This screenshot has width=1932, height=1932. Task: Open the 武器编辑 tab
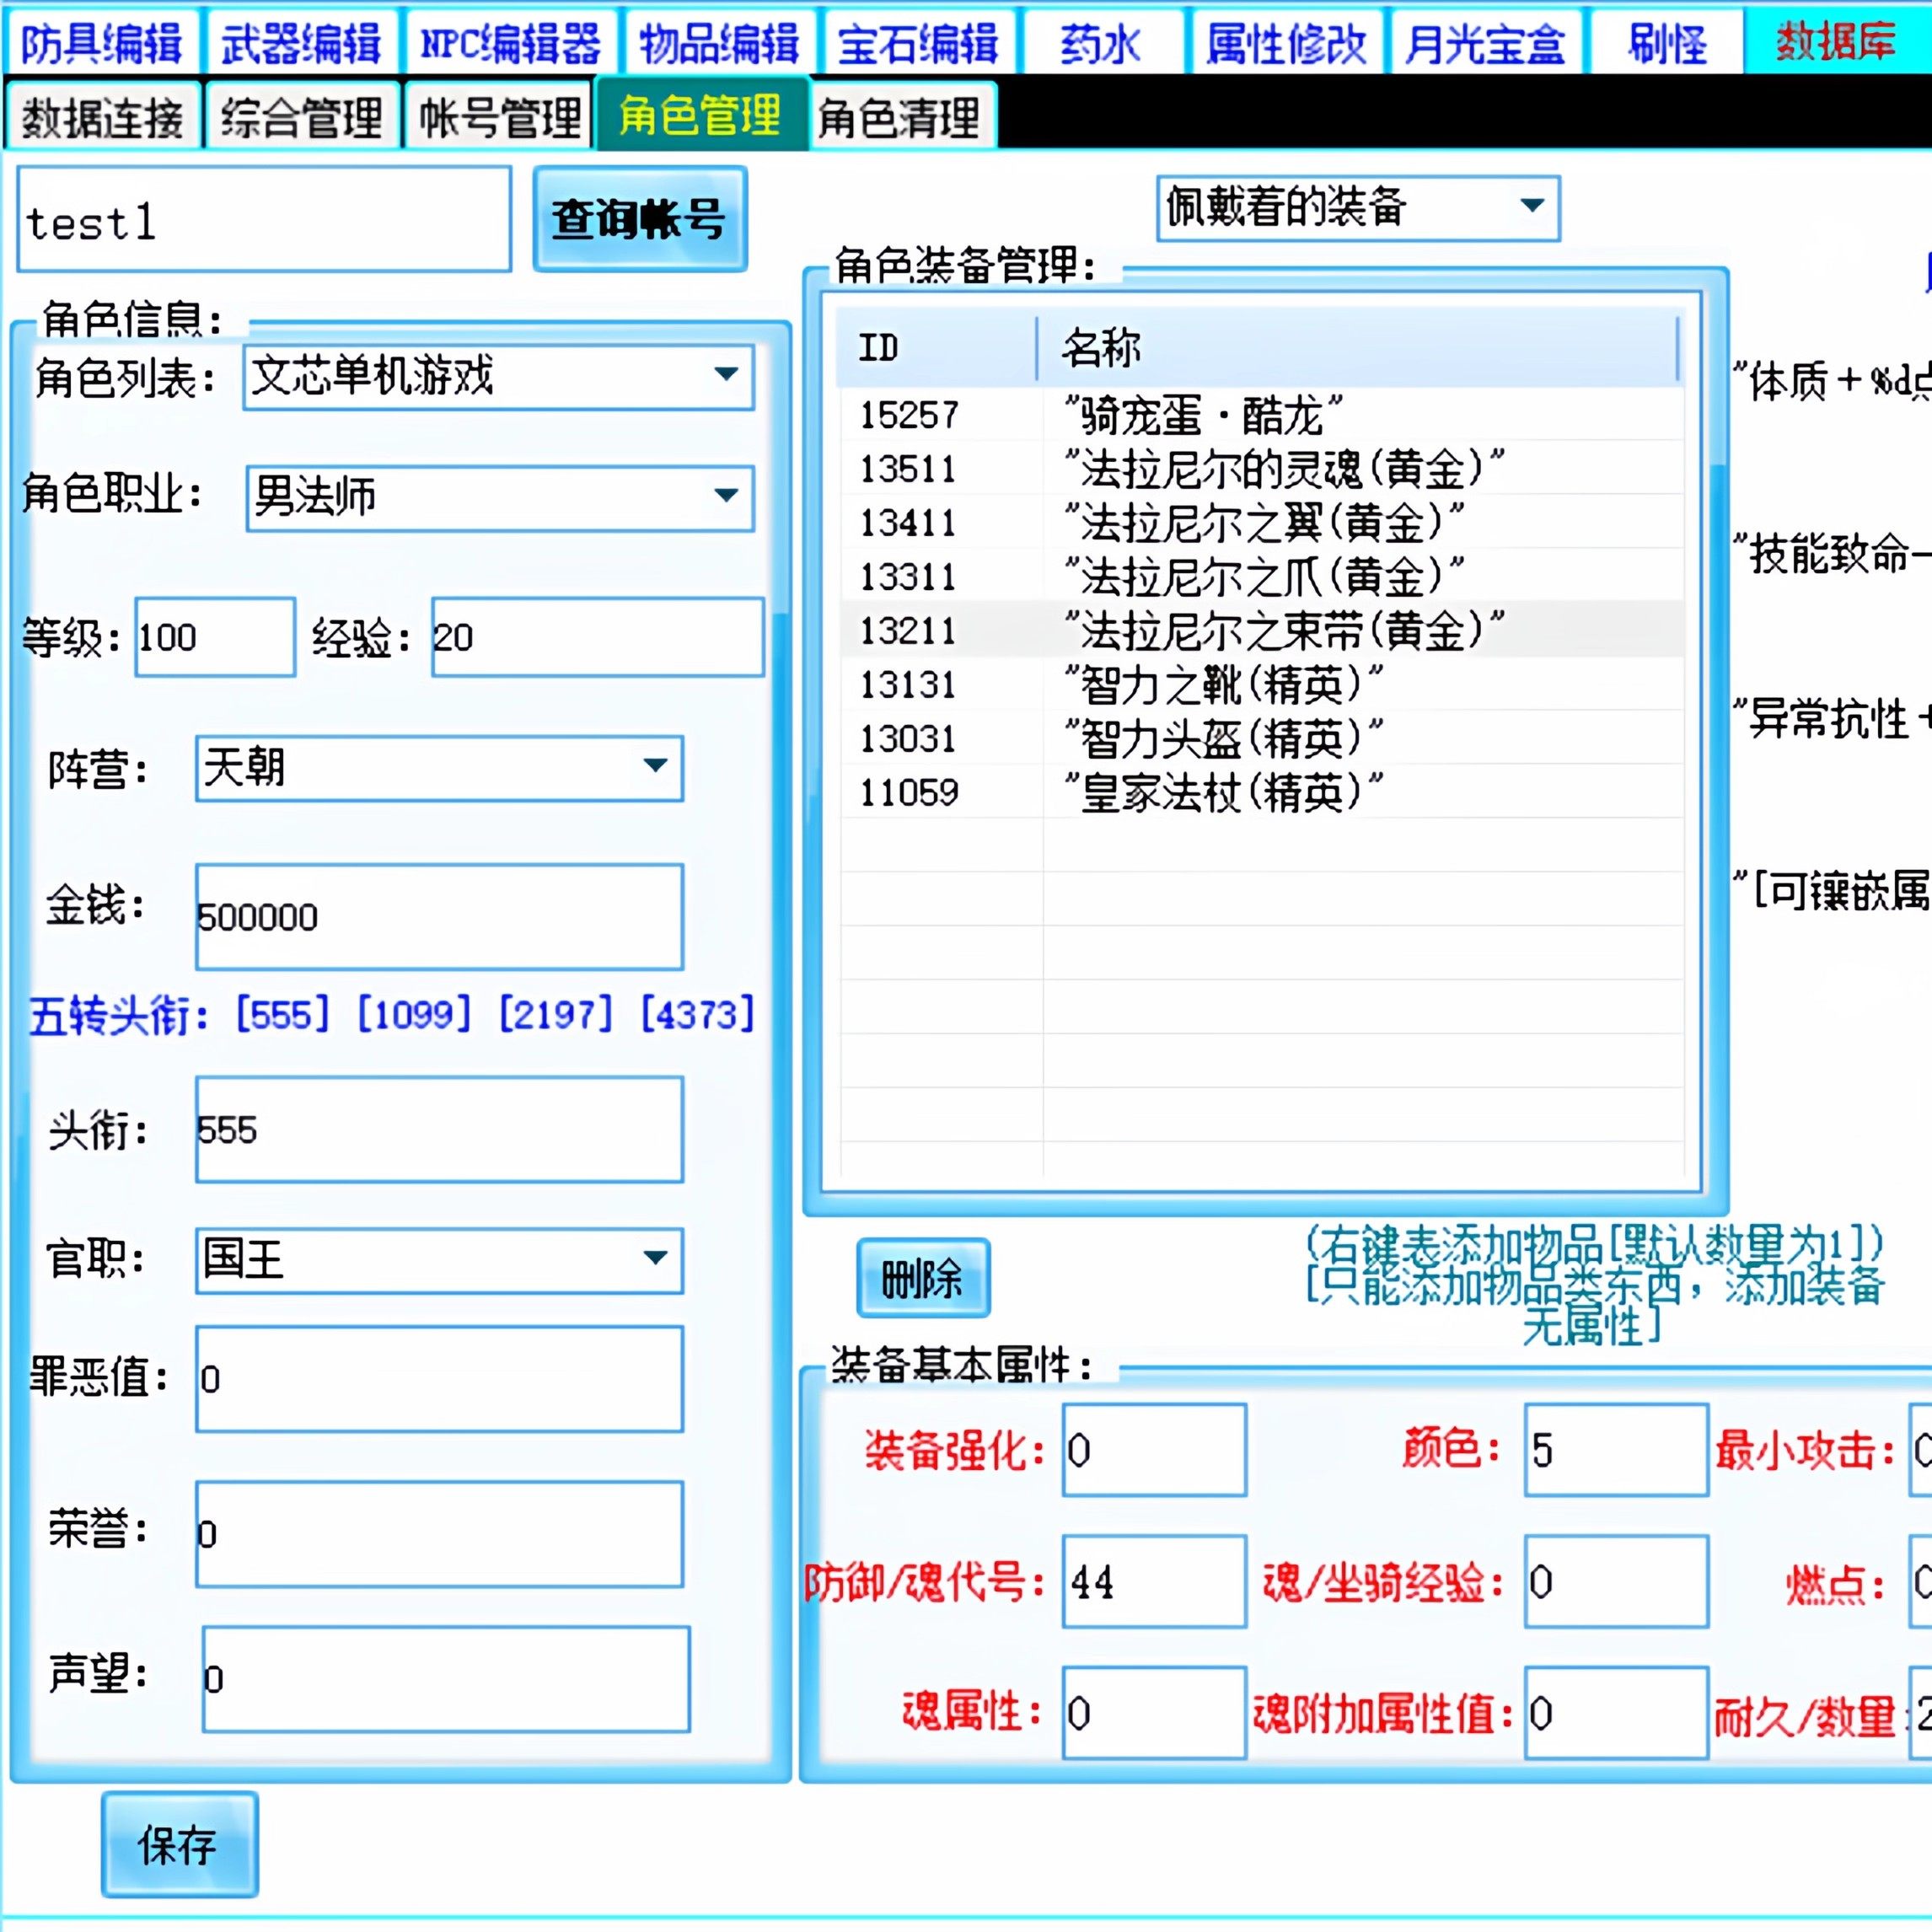tap(301, 43)
